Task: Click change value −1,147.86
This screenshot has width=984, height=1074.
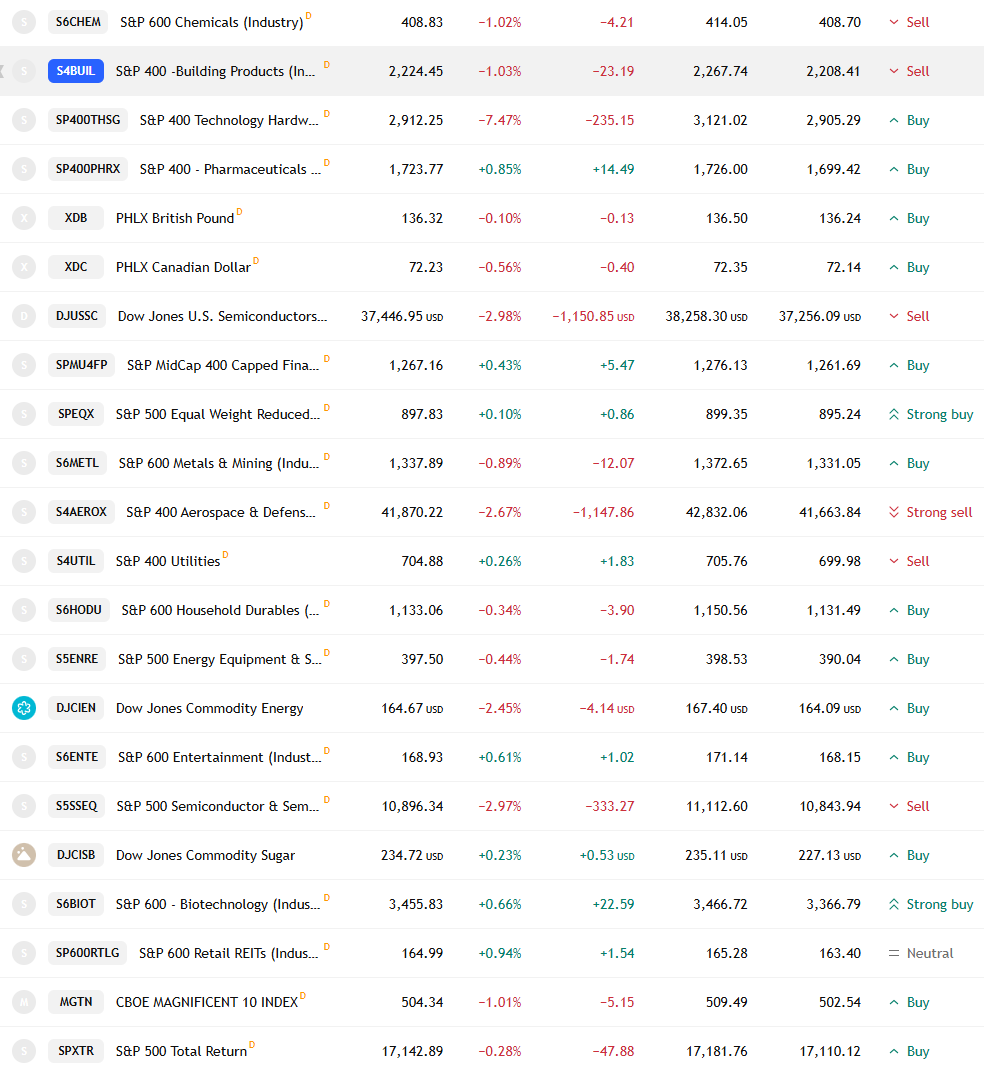Action: 603,512
